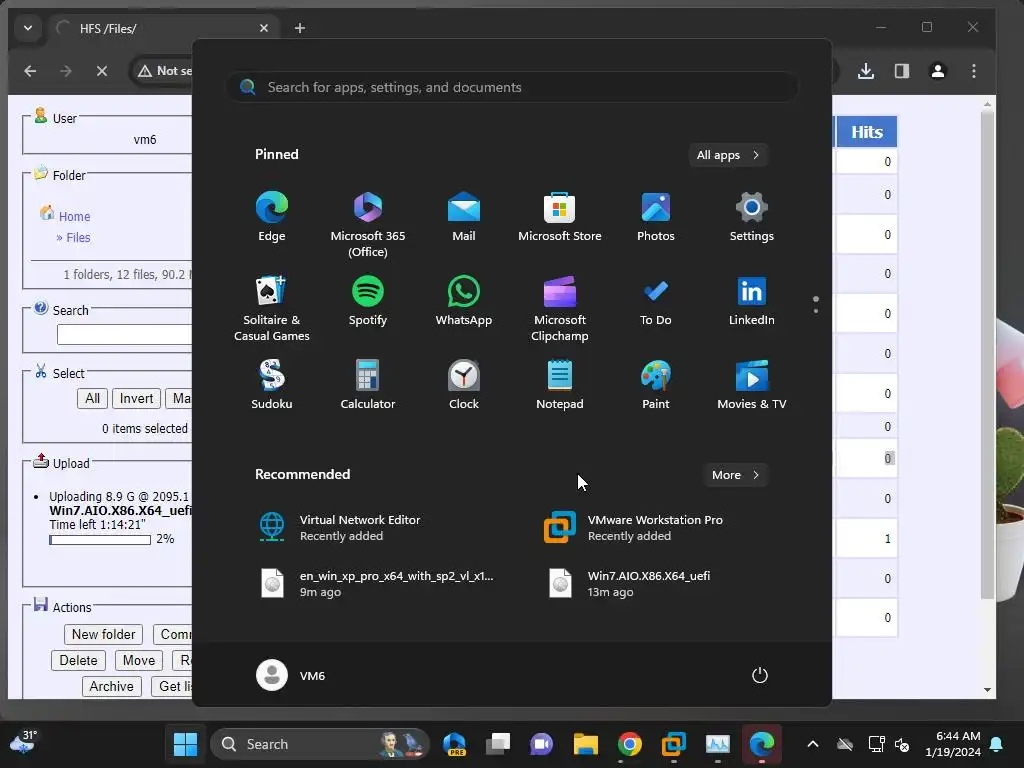Click Windows Start button on taskbar
This screenshot has width=1024, height=768.
click(x=185, y=744)
